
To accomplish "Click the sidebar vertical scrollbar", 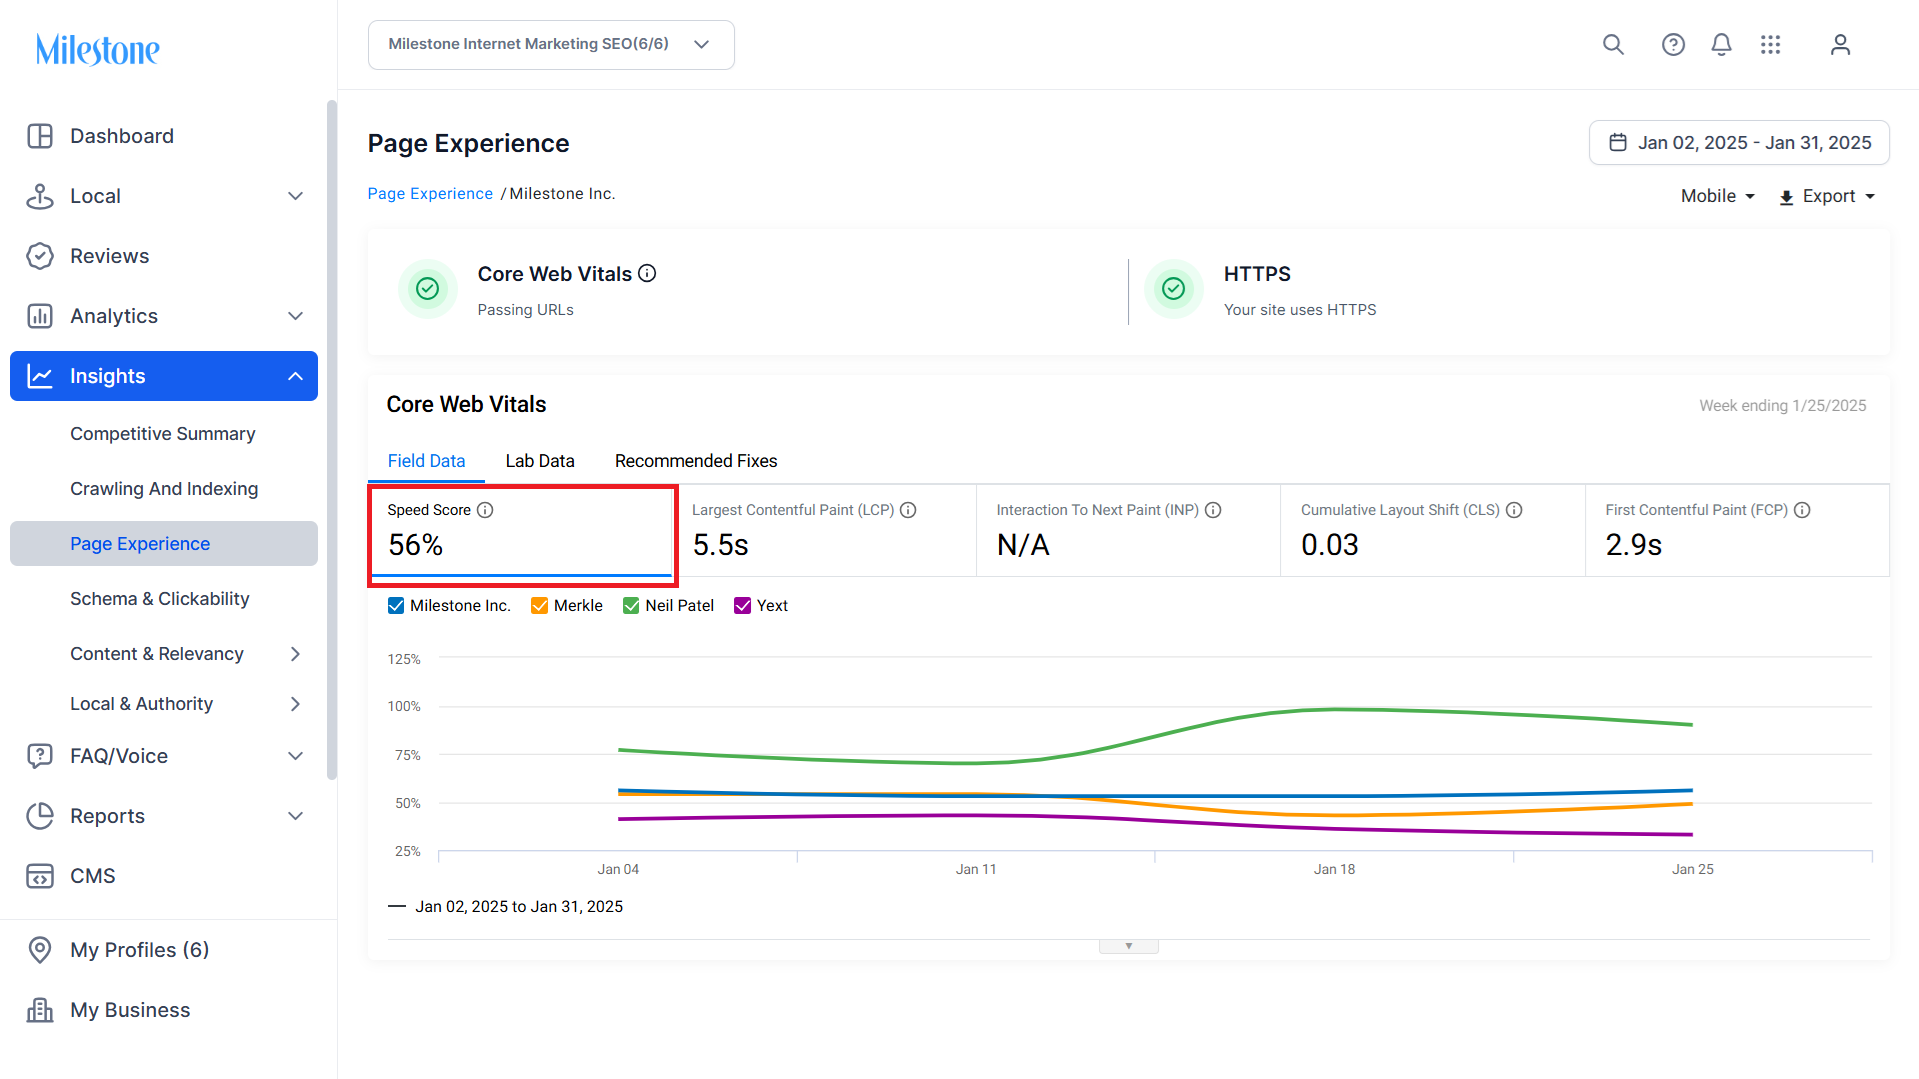I will pyautogui.click(x=332, y=440).
